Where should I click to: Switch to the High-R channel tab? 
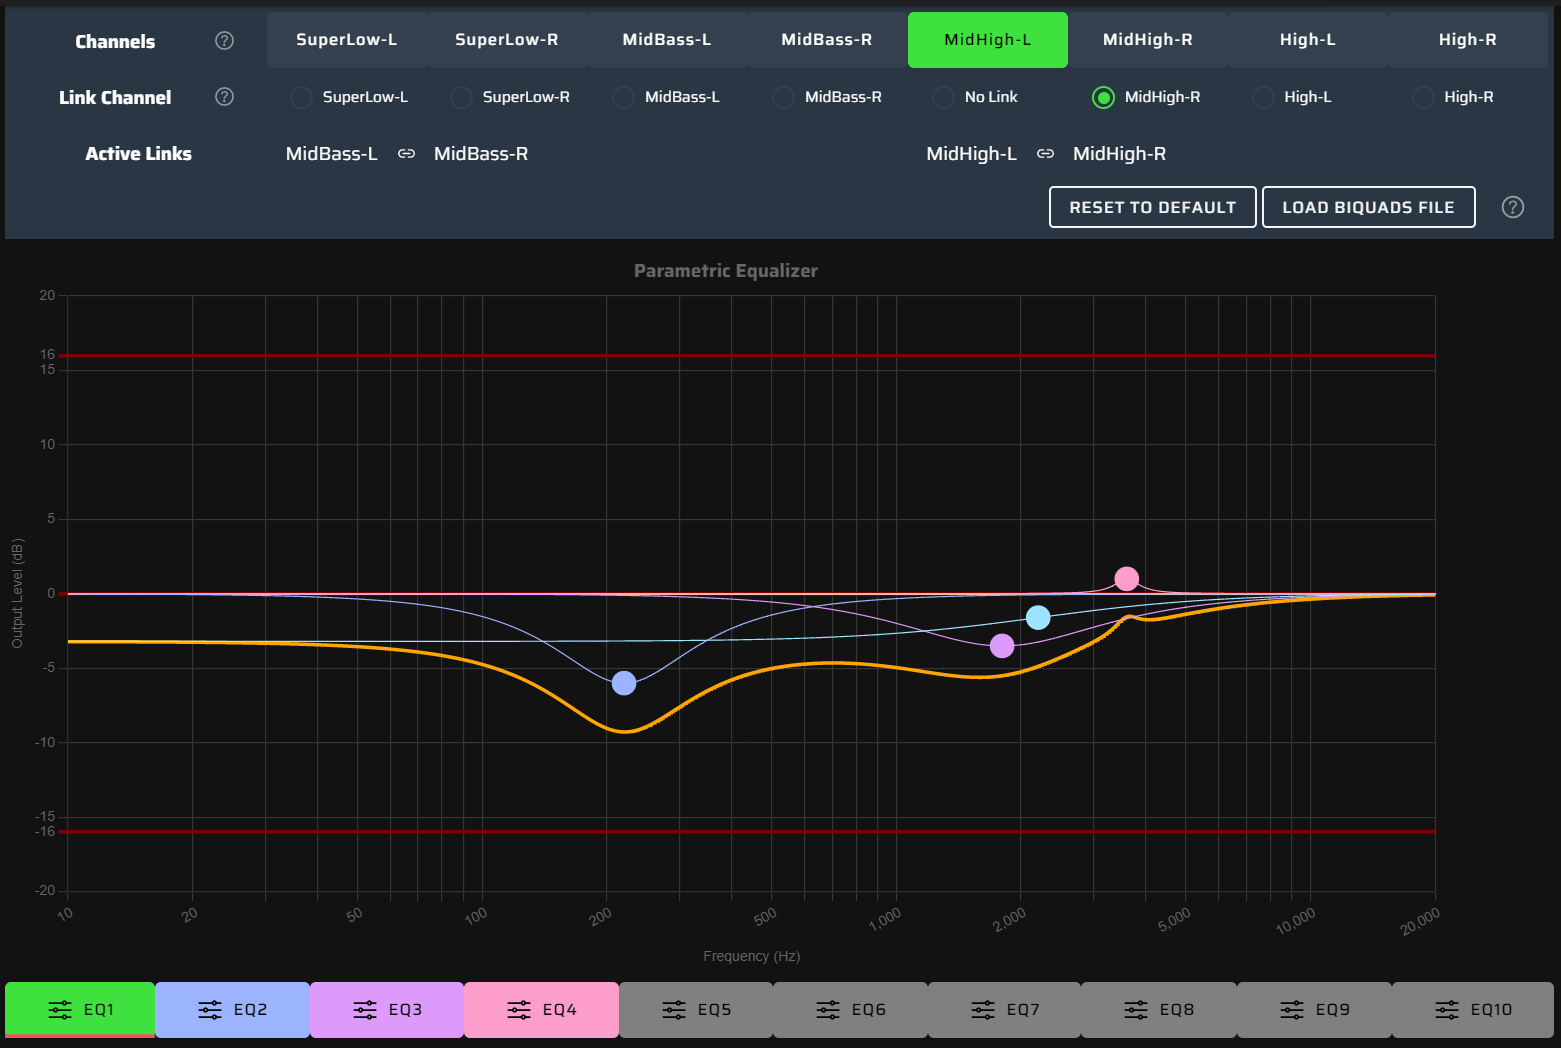point(1467,40)
